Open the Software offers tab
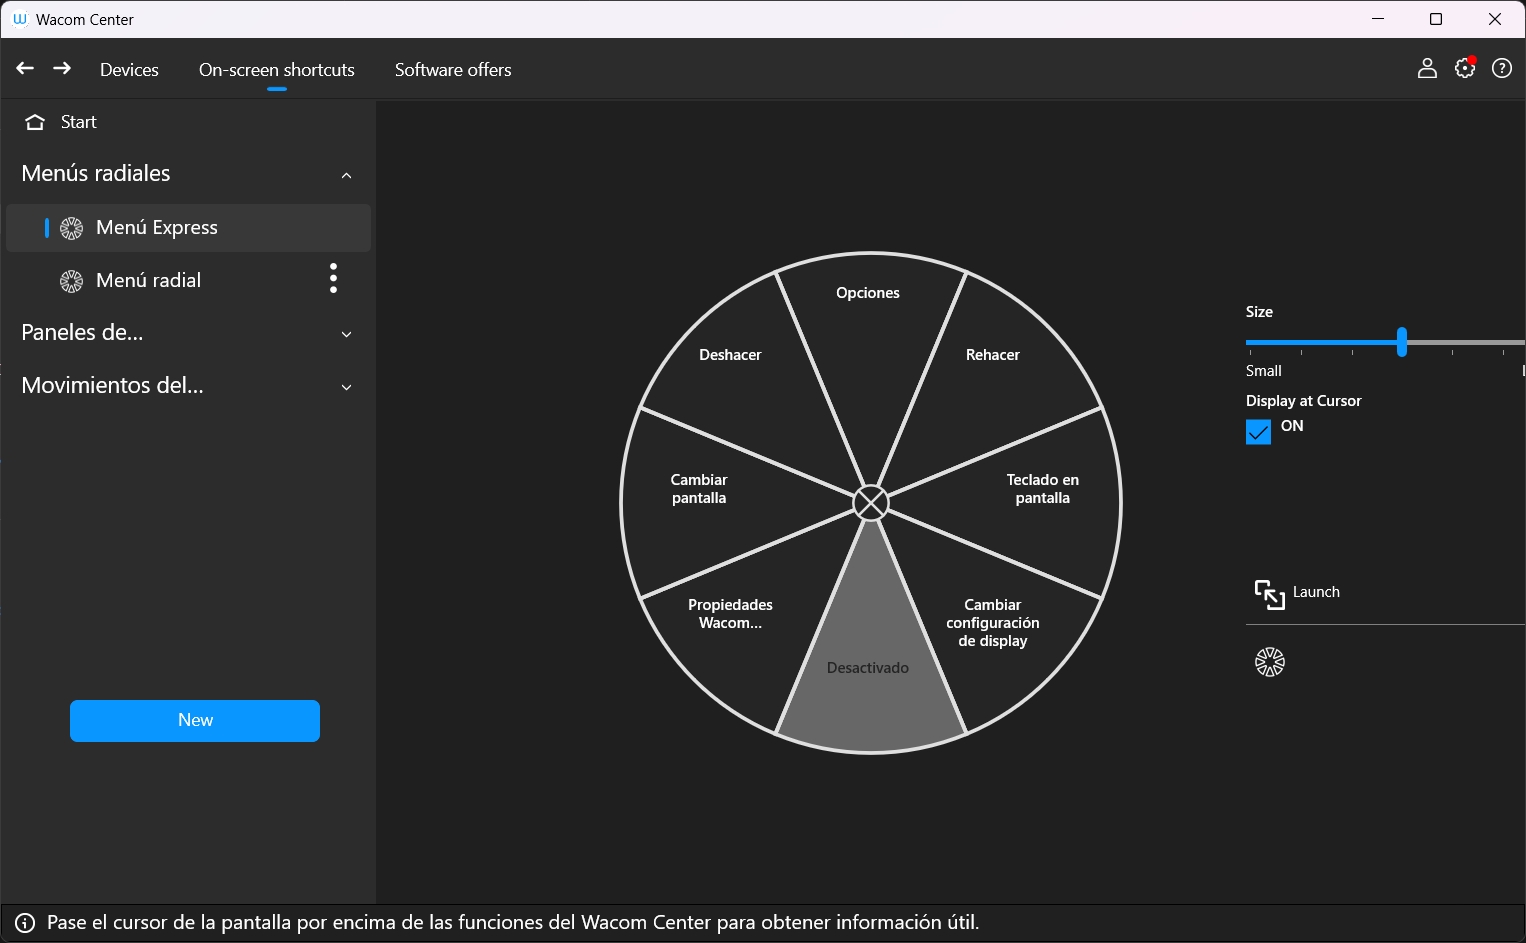The image size is (1526, 943). coord(453,69)
